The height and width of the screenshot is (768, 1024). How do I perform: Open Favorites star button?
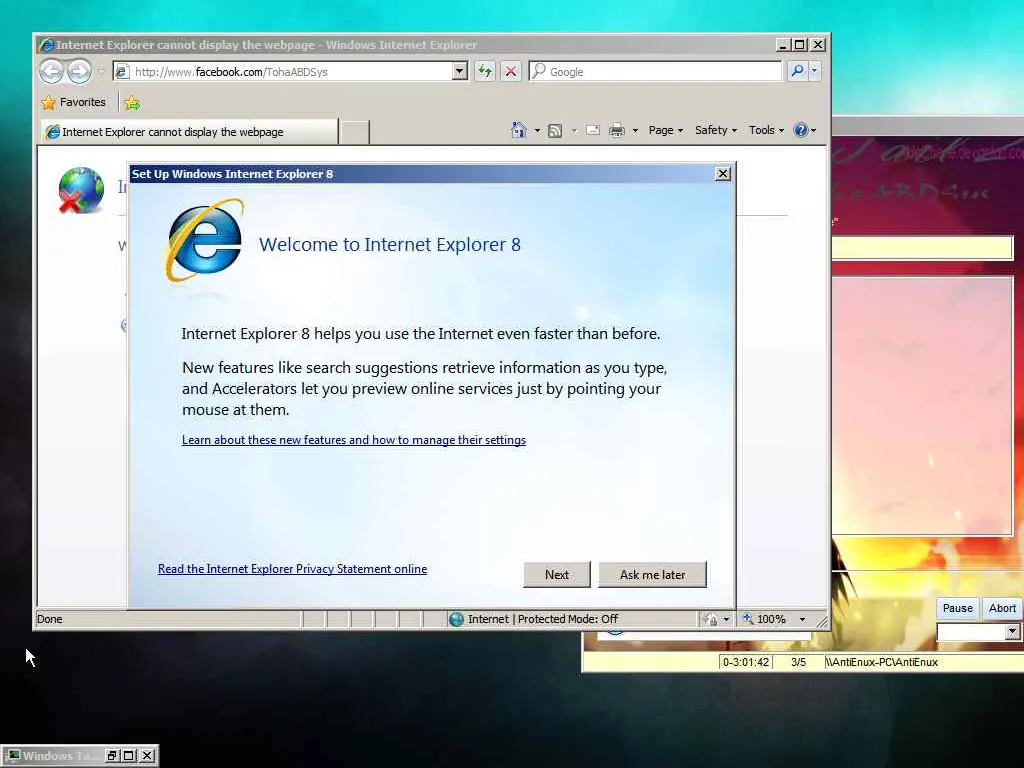[48, 103]
